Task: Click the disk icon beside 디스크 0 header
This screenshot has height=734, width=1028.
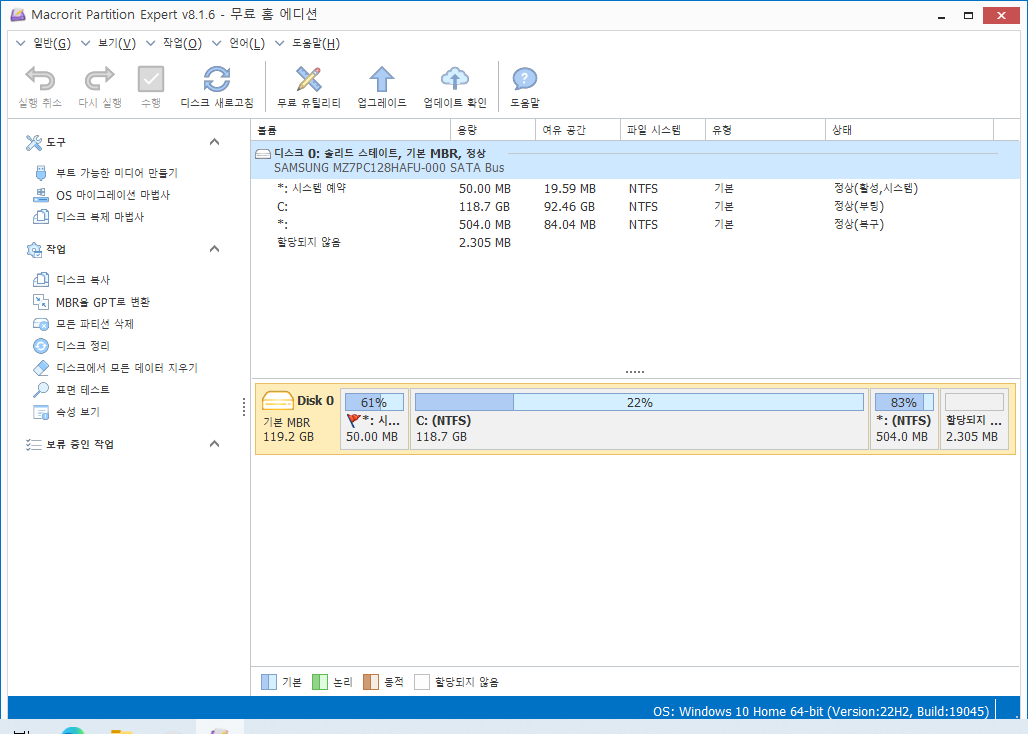Action: tap(263, 154)
